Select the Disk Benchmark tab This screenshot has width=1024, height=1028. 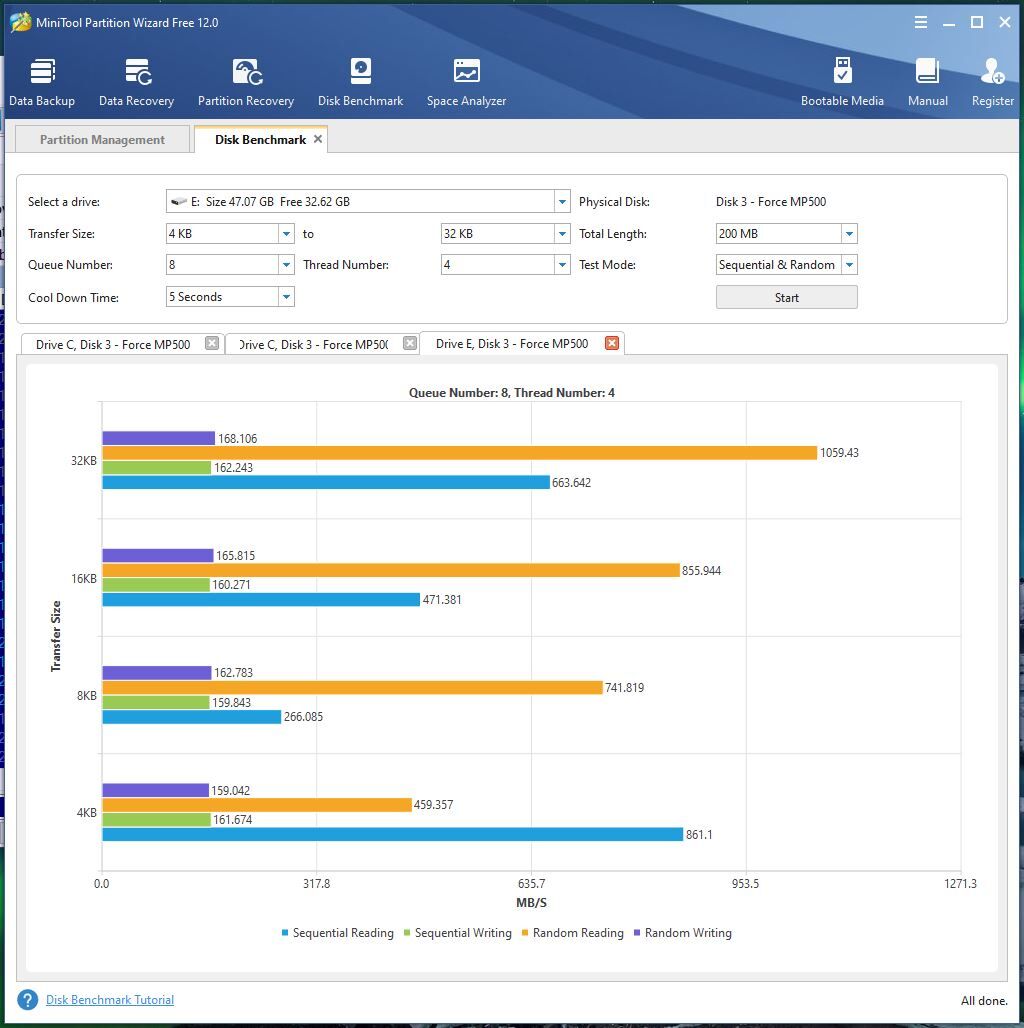click(260, 140)
